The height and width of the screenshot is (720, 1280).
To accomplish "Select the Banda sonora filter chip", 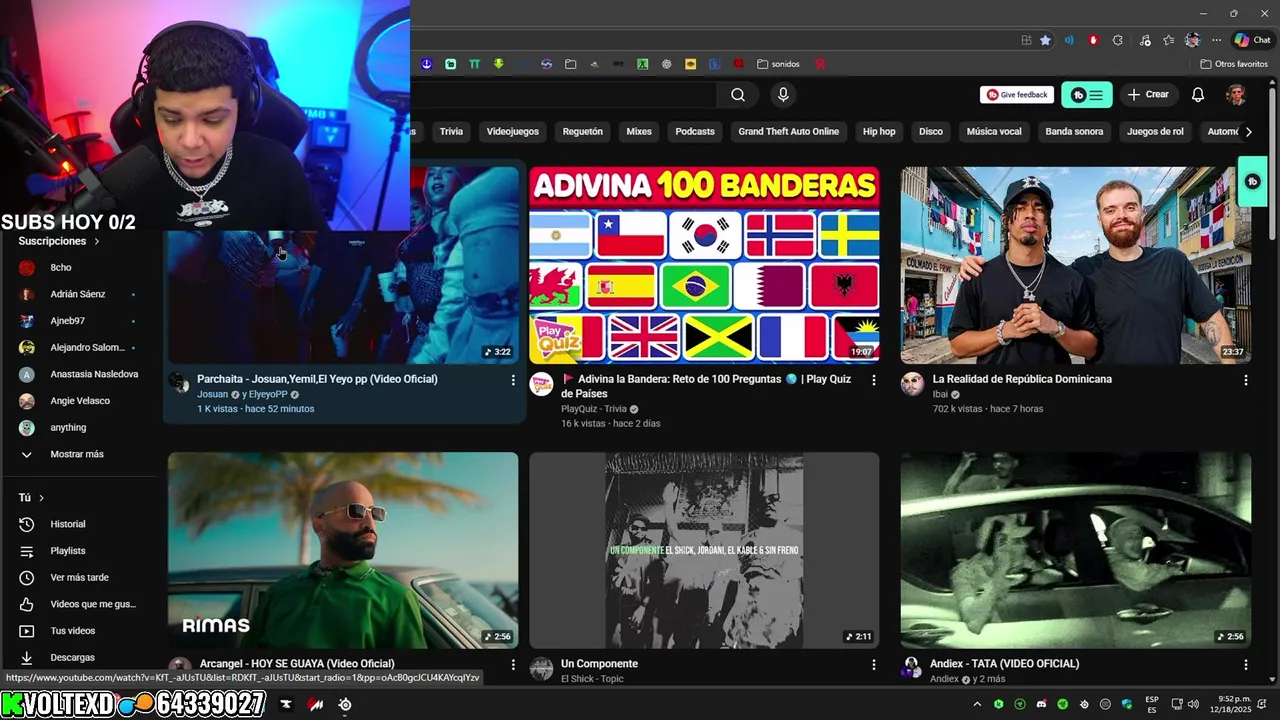I will coord(1074,131).
